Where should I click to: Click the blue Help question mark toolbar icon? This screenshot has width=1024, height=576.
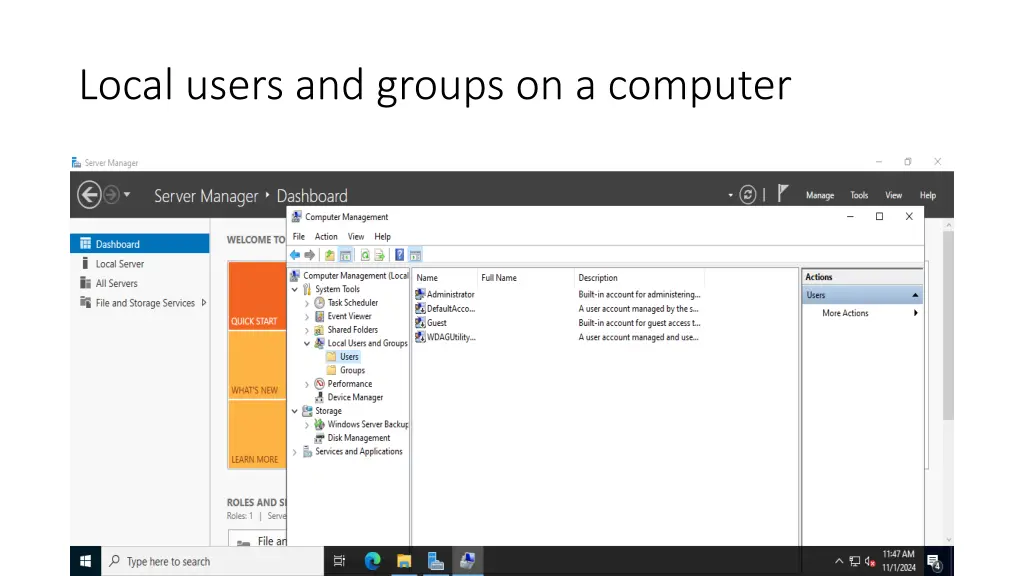pos(399,255)
